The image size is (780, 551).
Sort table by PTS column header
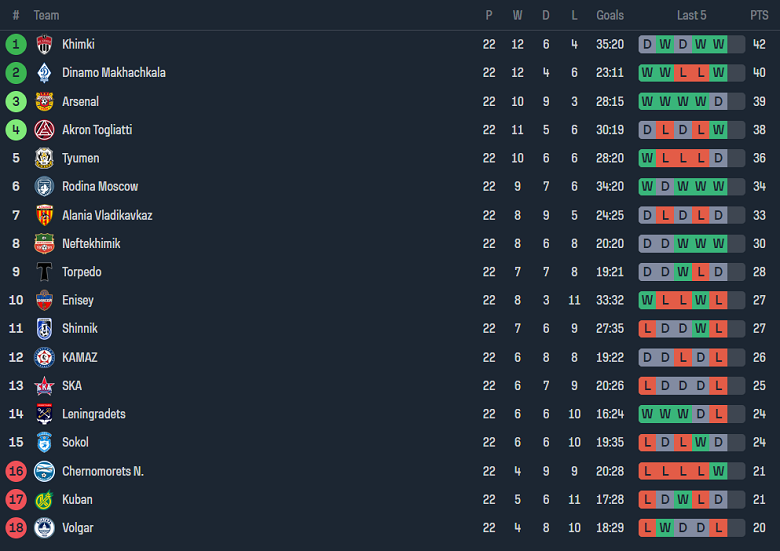759,15
